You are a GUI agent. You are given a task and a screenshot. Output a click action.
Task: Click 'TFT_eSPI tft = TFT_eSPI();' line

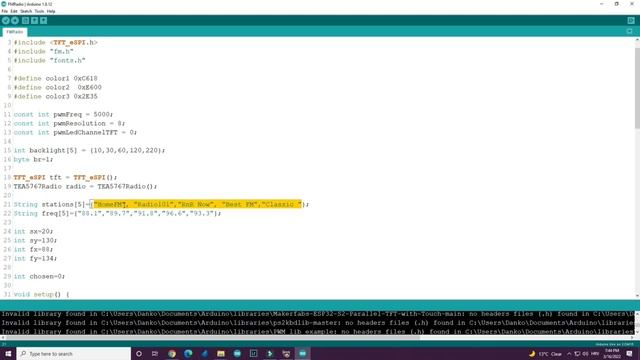[x=65, y=177]
